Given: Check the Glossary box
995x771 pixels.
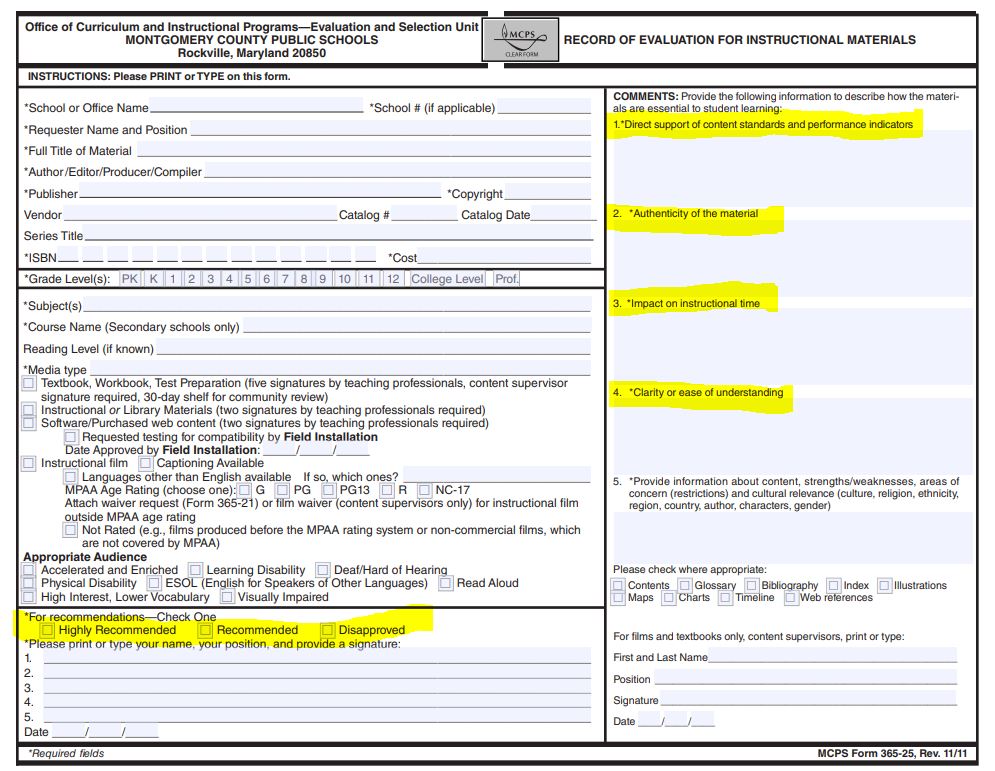Looking at the screenshot, I should 684,585.
